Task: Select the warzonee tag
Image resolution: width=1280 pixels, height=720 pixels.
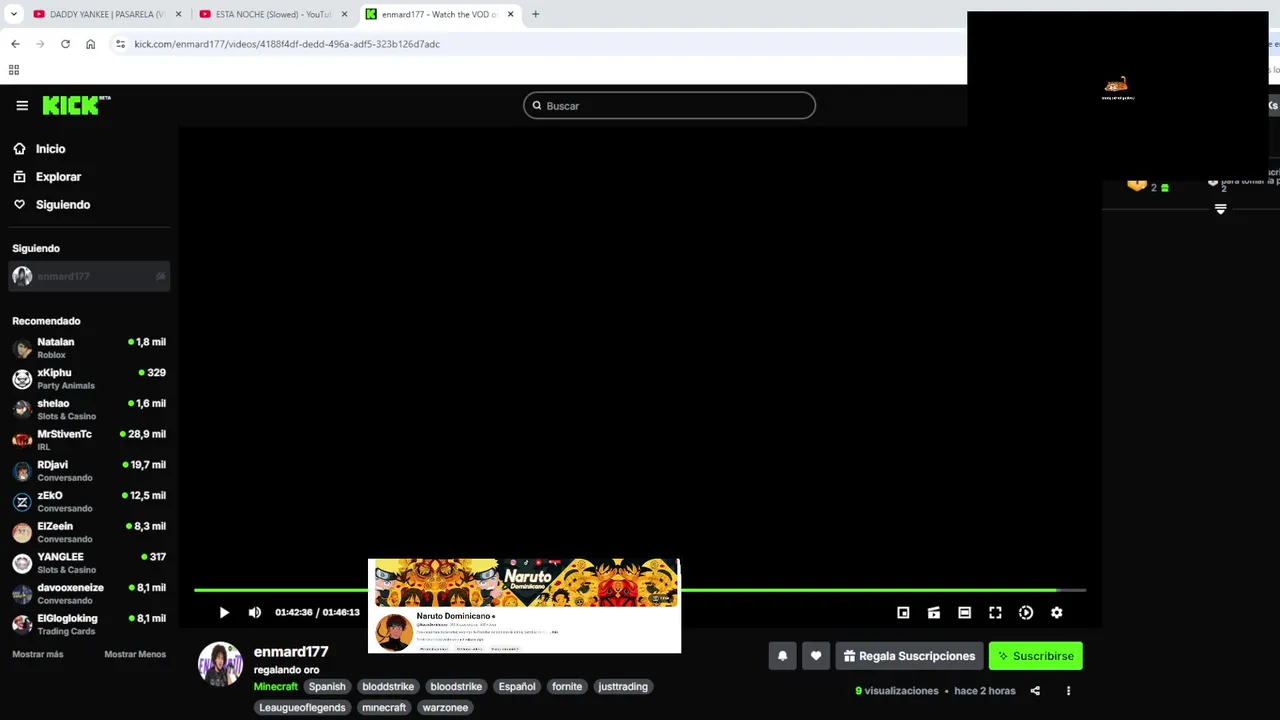Action: (445, 708)
